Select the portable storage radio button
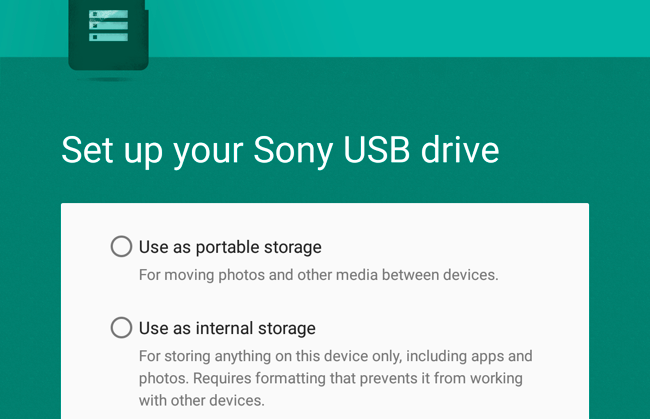The height and width of the screenshot is (419, 650). tap(121, 246)
